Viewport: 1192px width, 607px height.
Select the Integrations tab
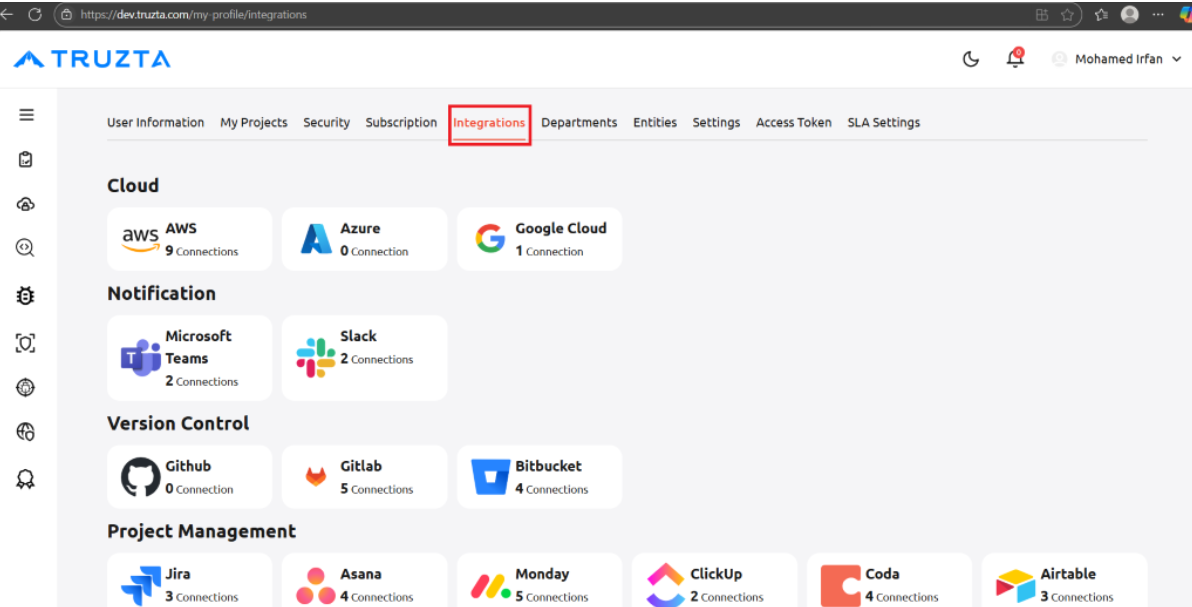pyautogui.click(x=489, y=122)
